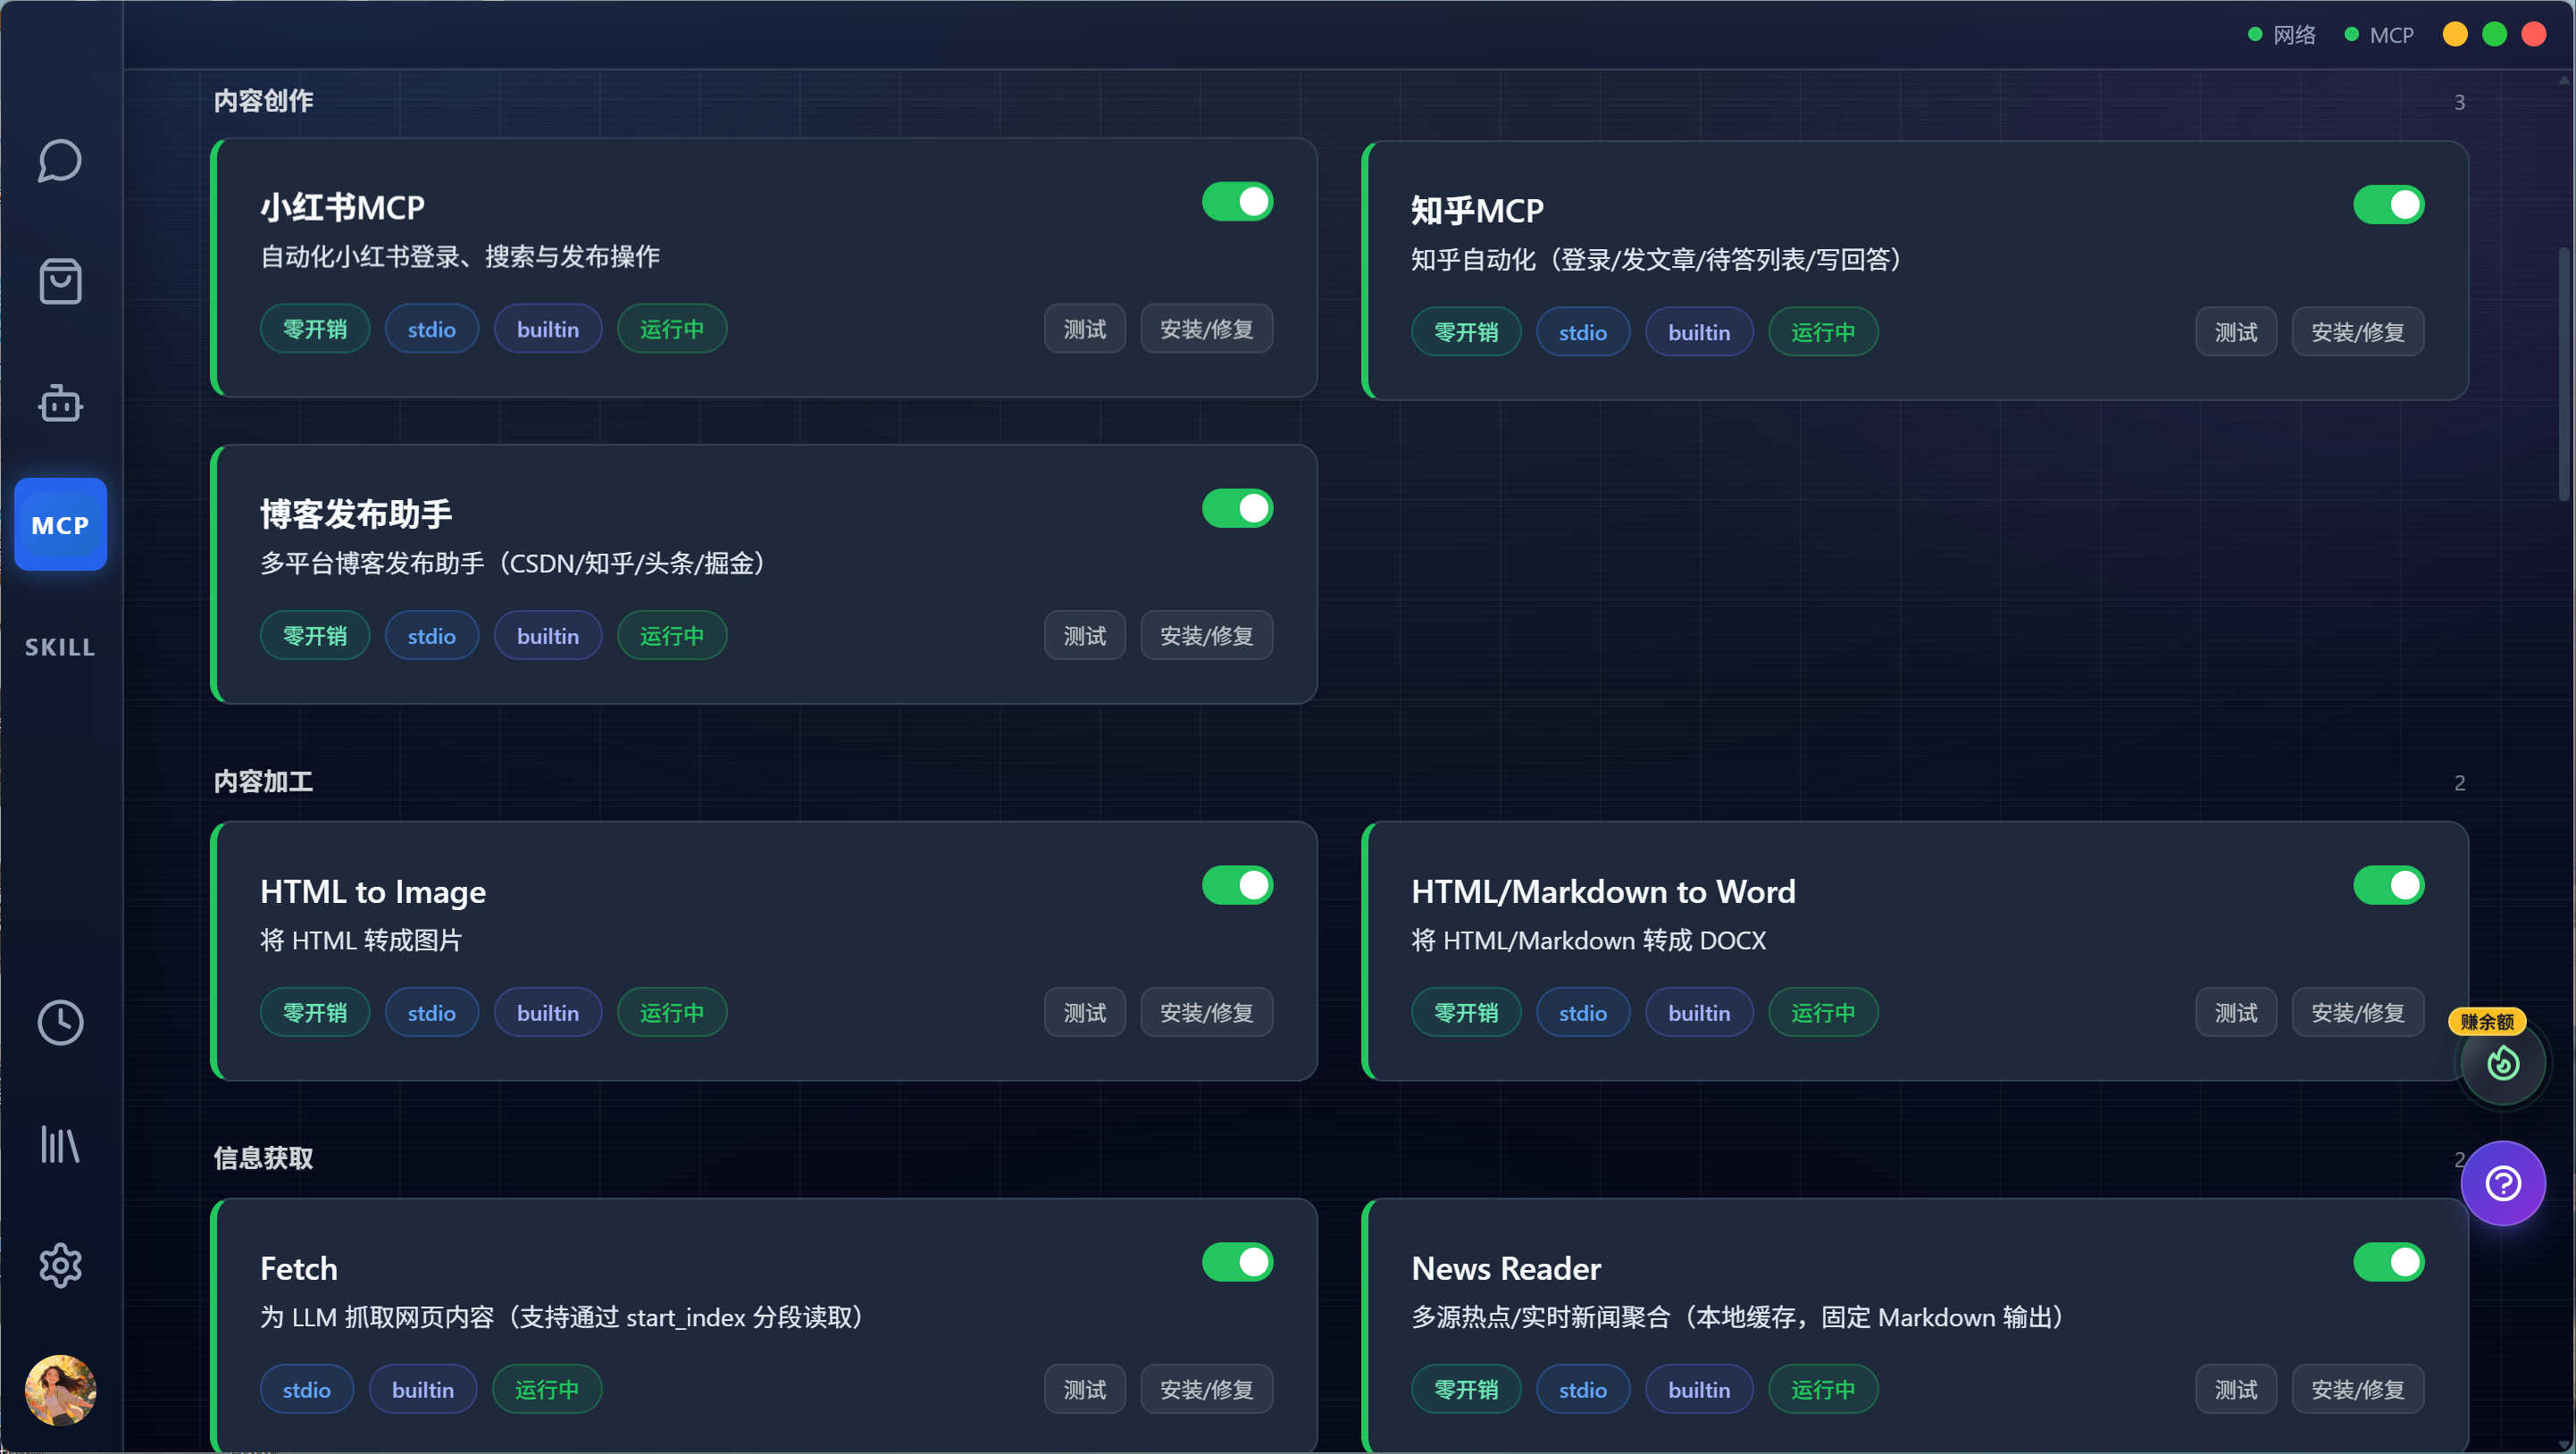Switch to the SKILL sidebar tab
2576x1454 pixels.
60,647
